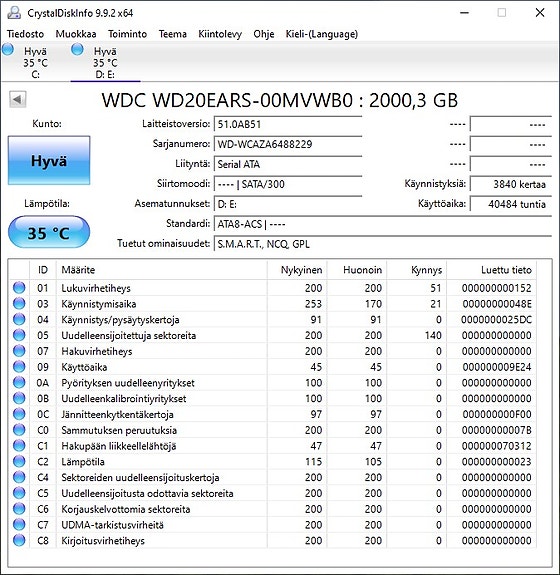Click the previous disk arrow button
Viewport: 560px width, 575px height.
[18, 99]
